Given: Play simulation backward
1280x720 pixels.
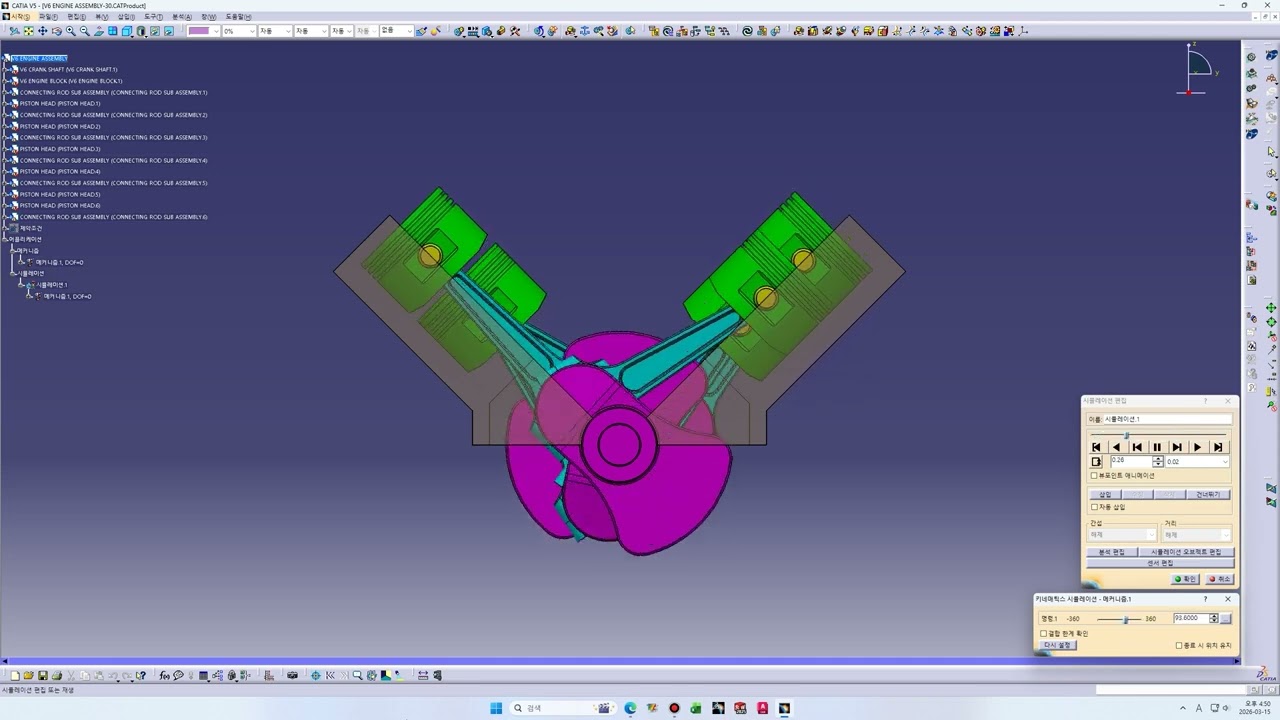Looking at the screenshot, I should [1116, 447].
